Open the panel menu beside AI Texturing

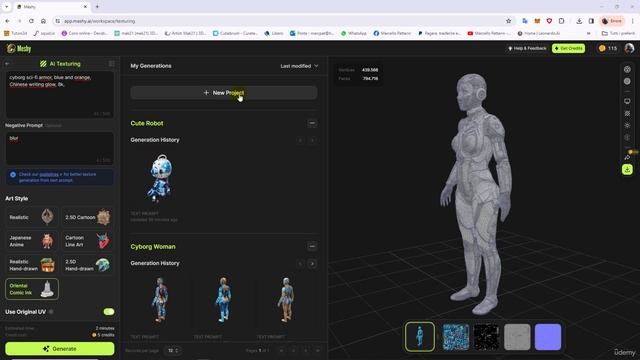point(111,64)
